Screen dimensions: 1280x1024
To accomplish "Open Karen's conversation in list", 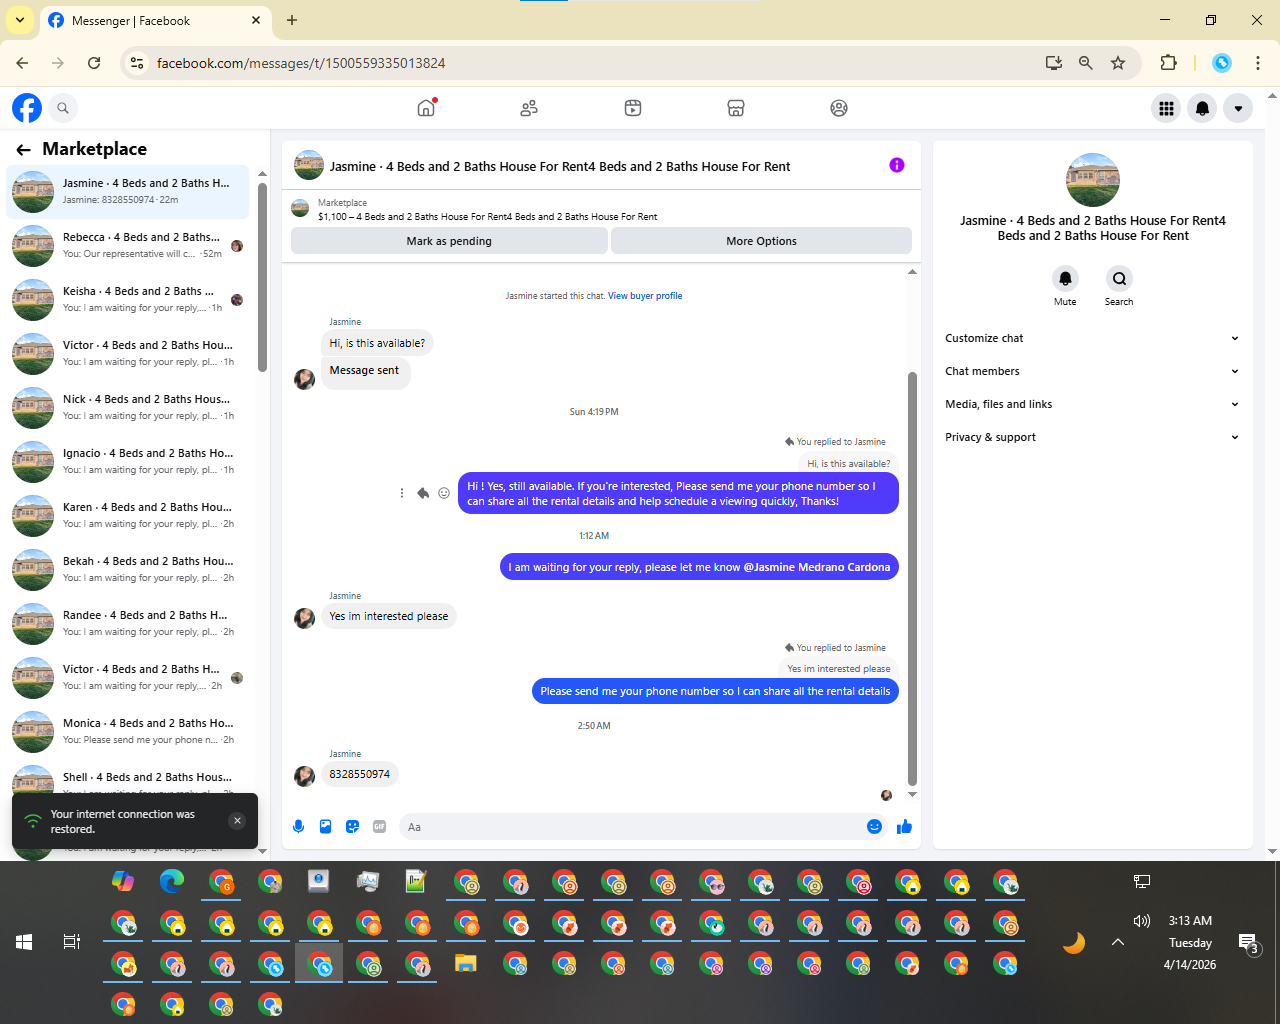I will coord(128,515).
